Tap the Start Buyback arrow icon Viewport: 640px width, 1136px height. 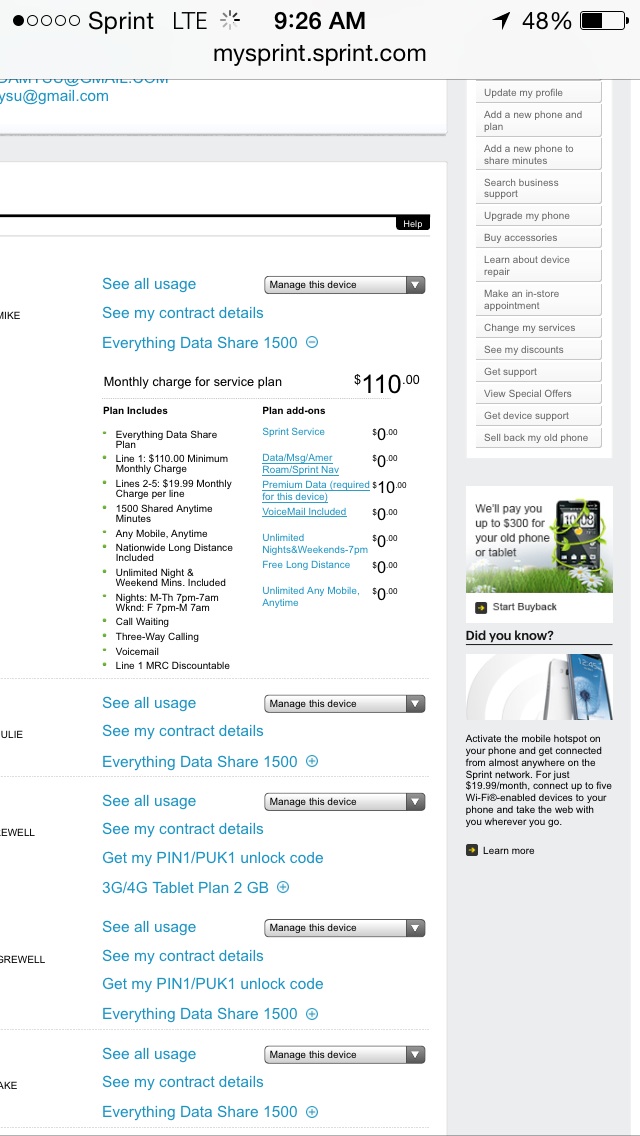[x=481, y=607]
